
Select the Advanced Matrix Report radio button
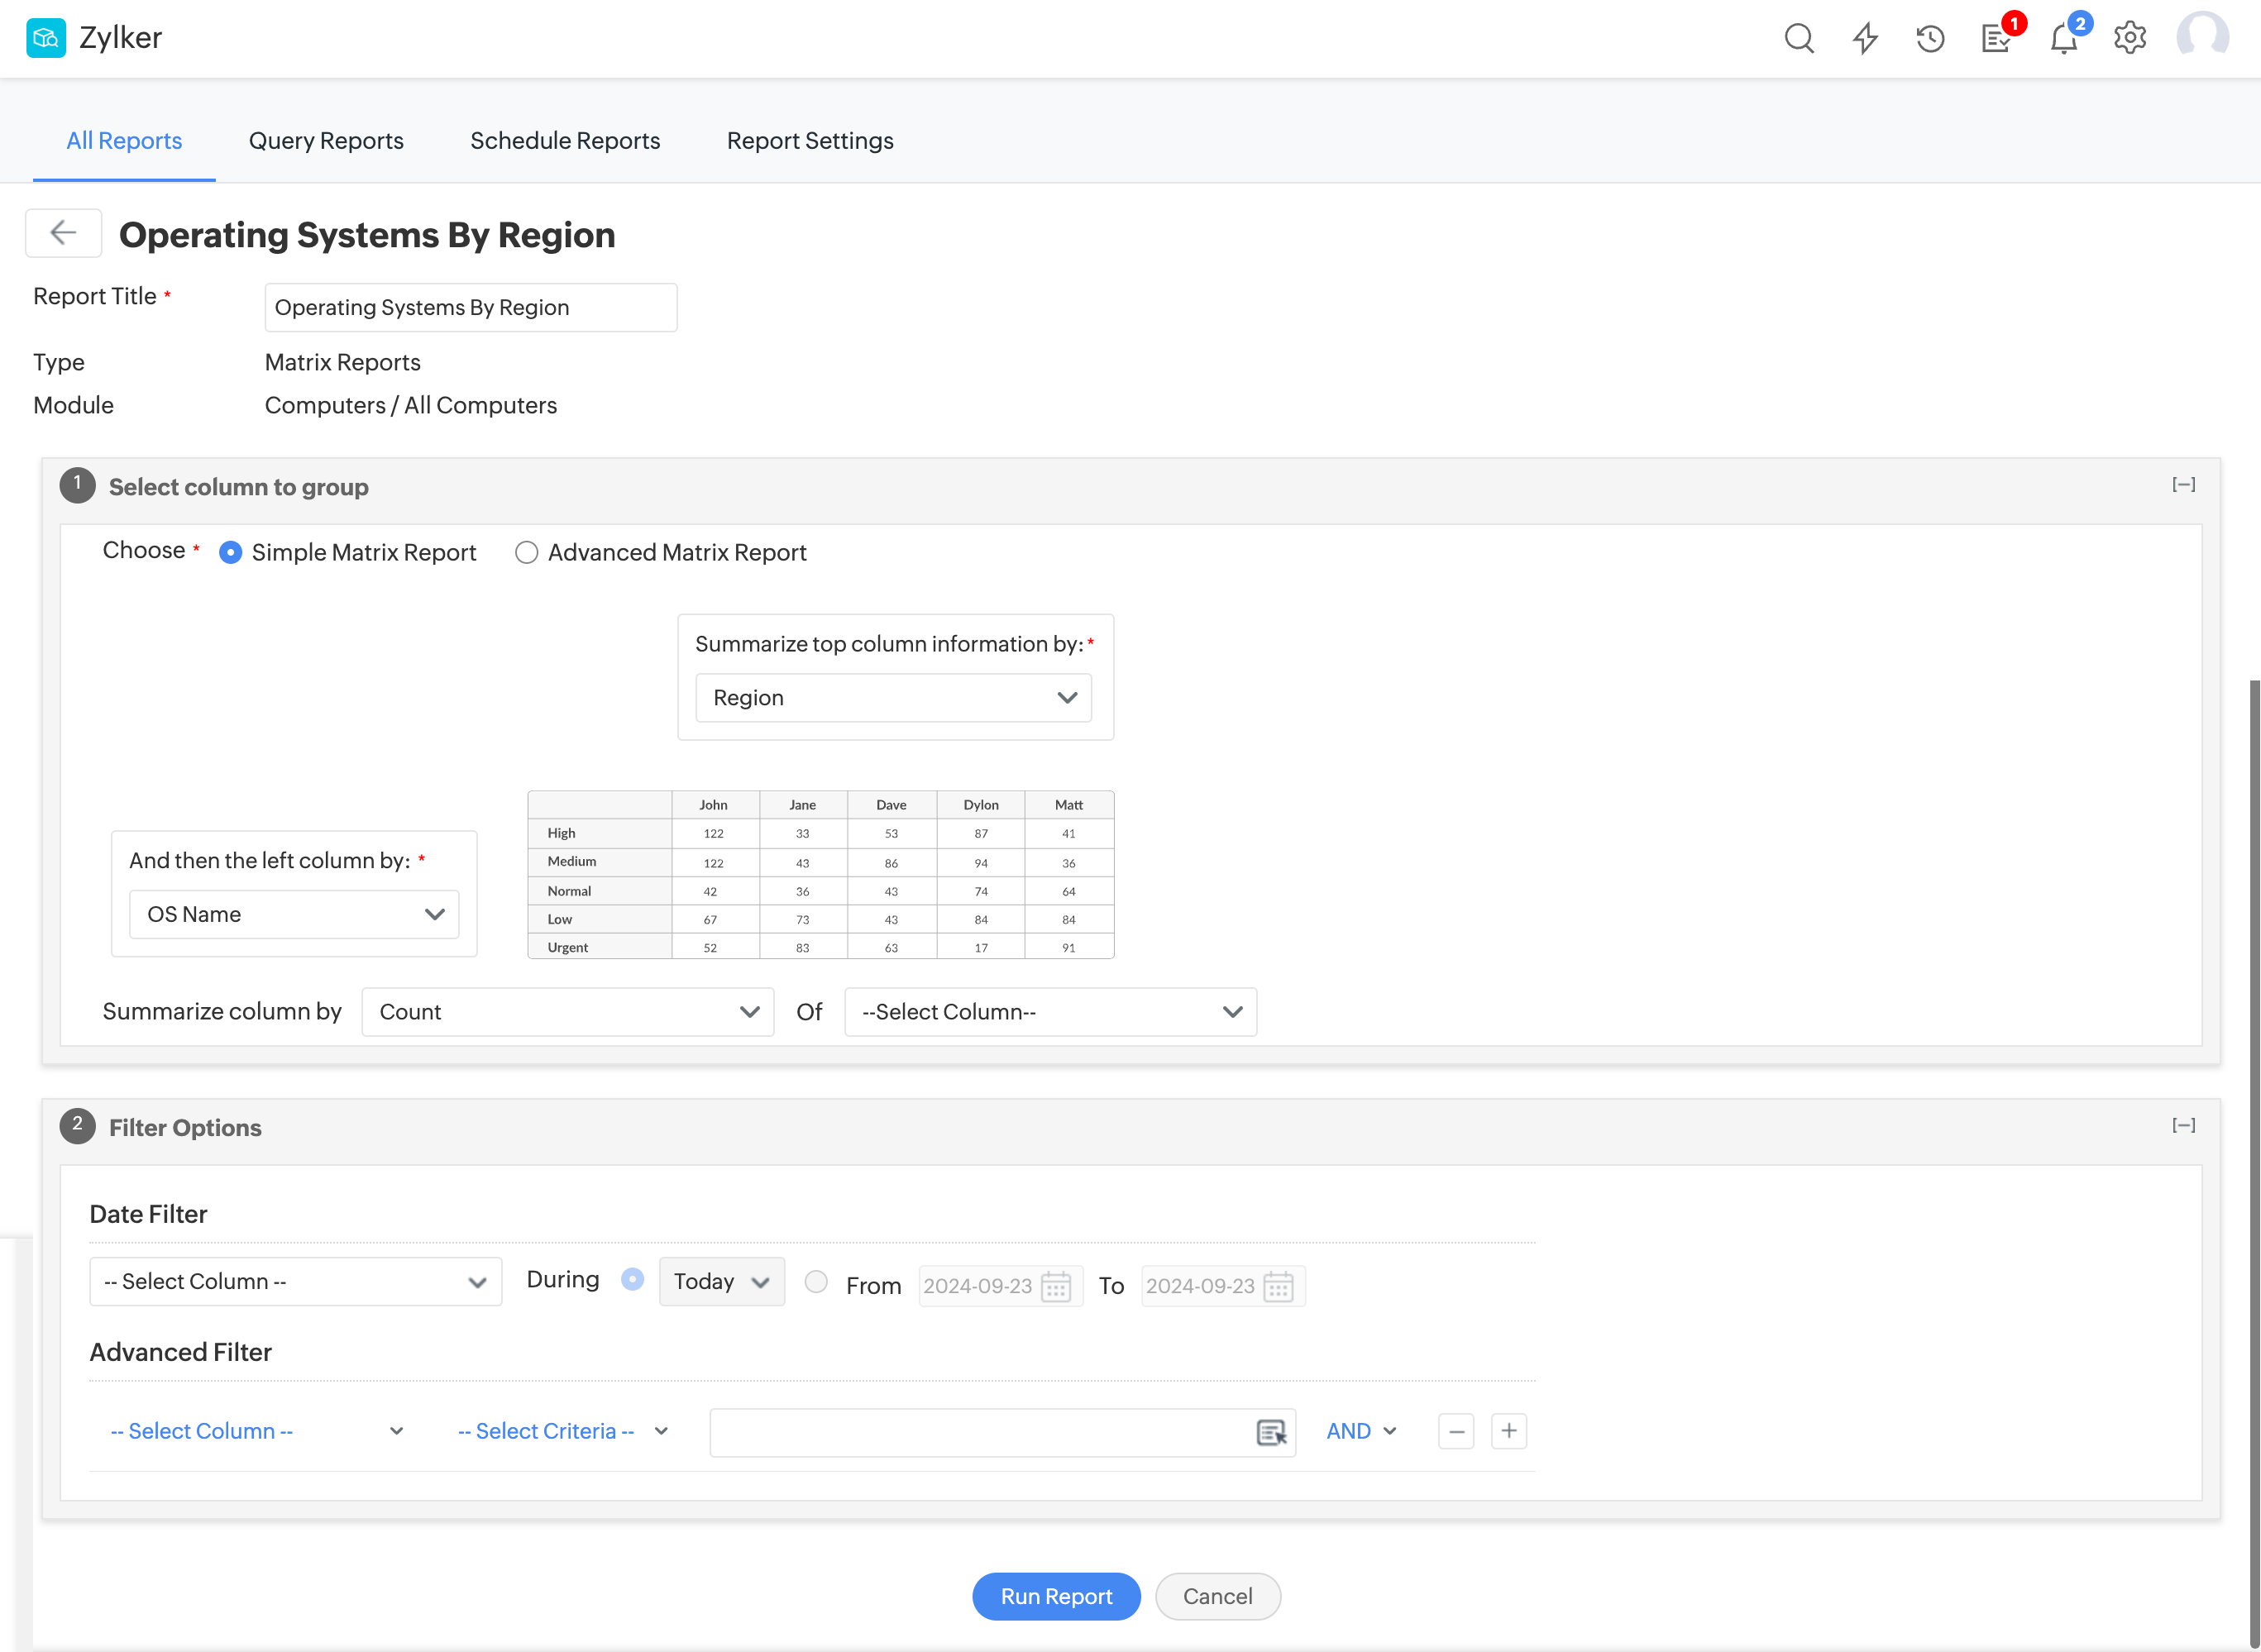[x=526, y=553]
